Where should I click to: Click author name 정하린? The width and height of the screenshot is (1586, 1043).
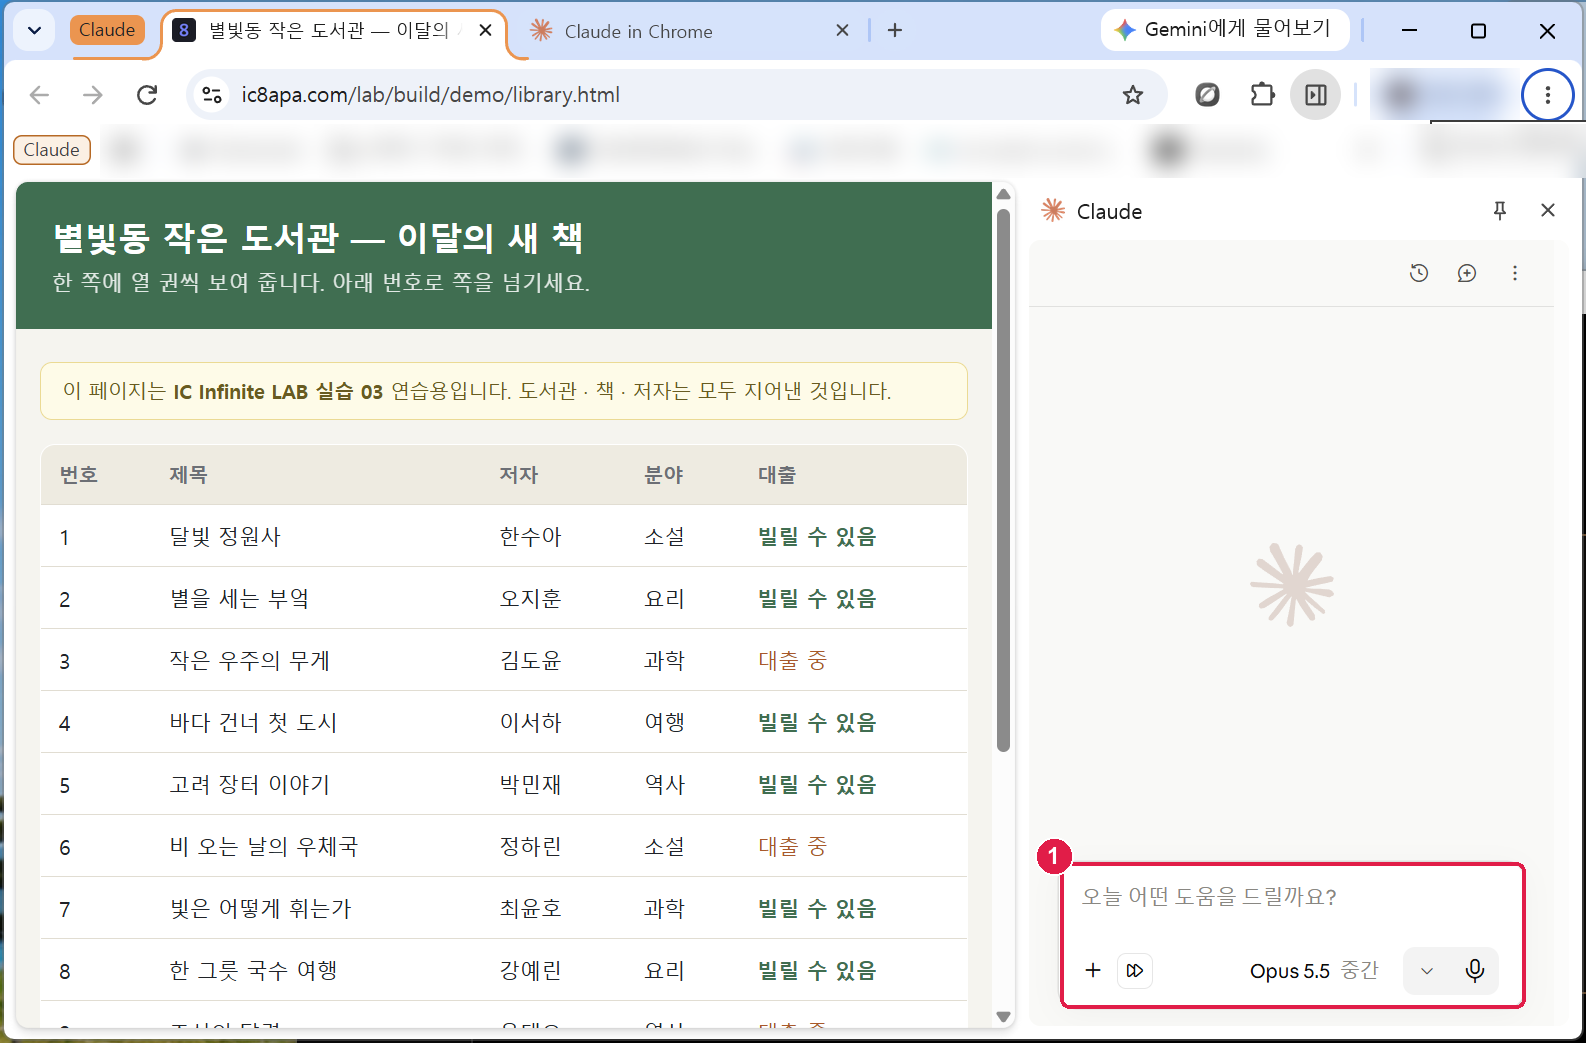tap(530, 847)
